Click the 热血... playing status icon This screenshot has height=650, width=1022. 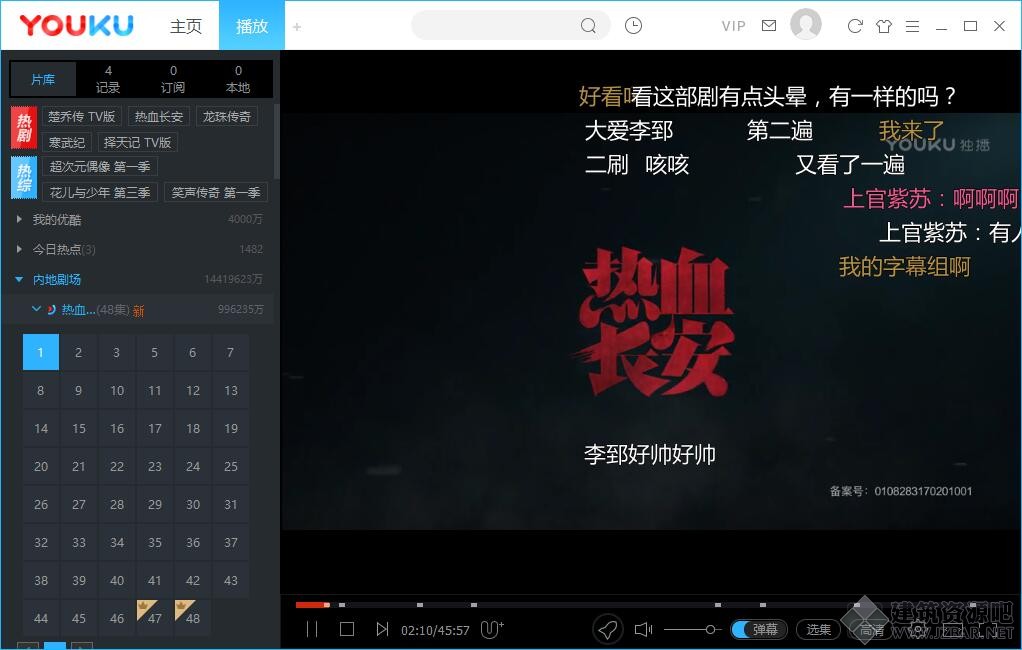[51, 310]
